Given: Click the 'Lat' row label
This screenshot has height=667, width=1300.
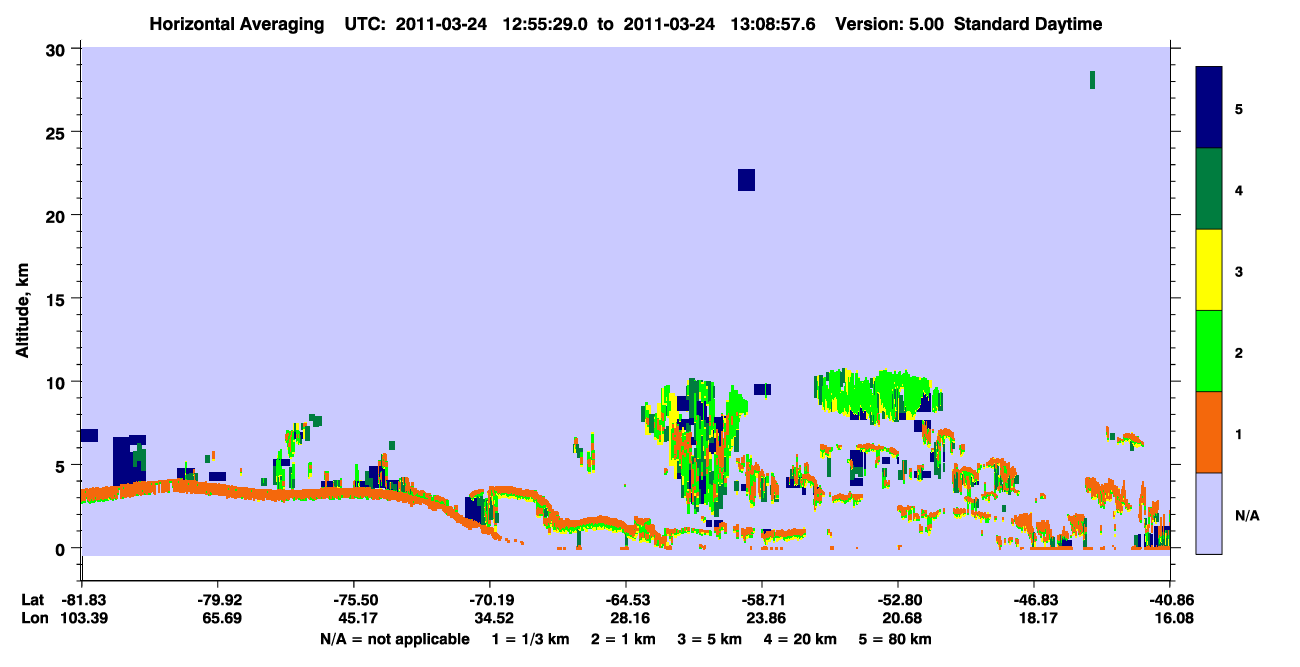Looking at the screenshot, I should click(32, 600).
